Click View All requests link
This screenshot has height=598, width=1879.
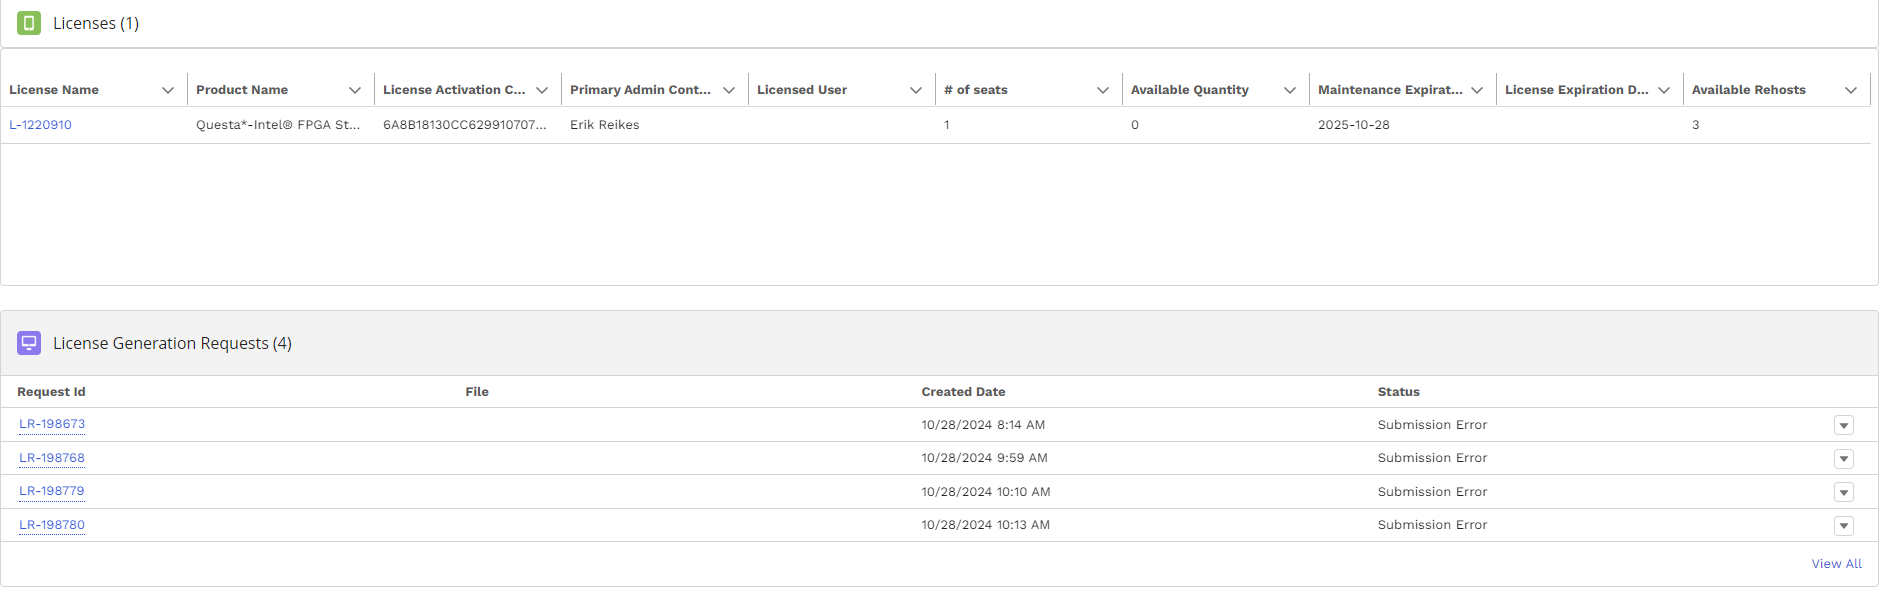pos(1836,564)
